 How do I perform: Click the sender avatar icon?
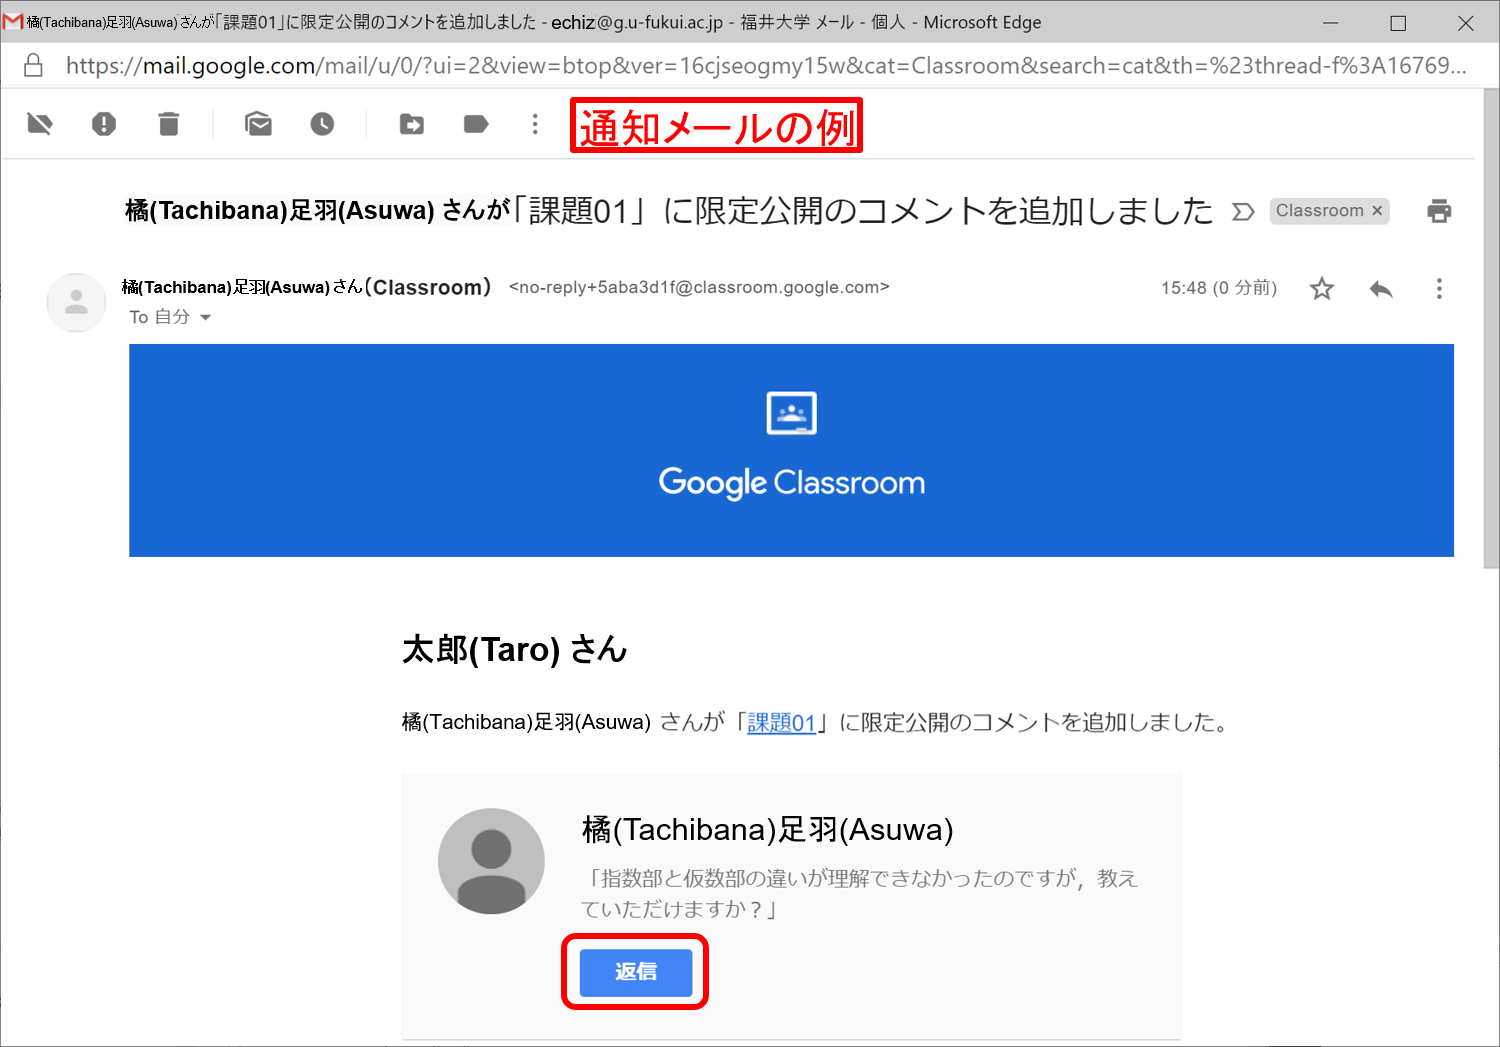(76, 302)
